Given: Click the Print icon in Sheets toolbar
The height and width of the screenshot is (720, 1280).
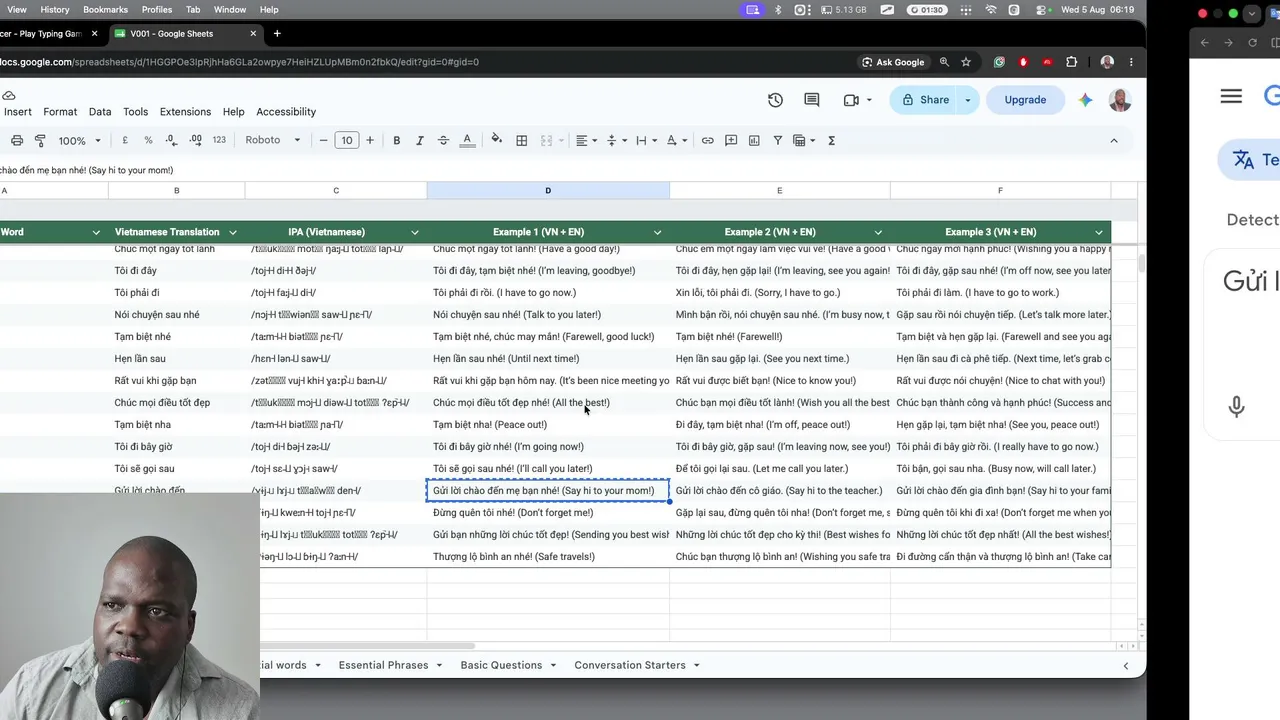Looking at the screenshot, I should point(17,141).
